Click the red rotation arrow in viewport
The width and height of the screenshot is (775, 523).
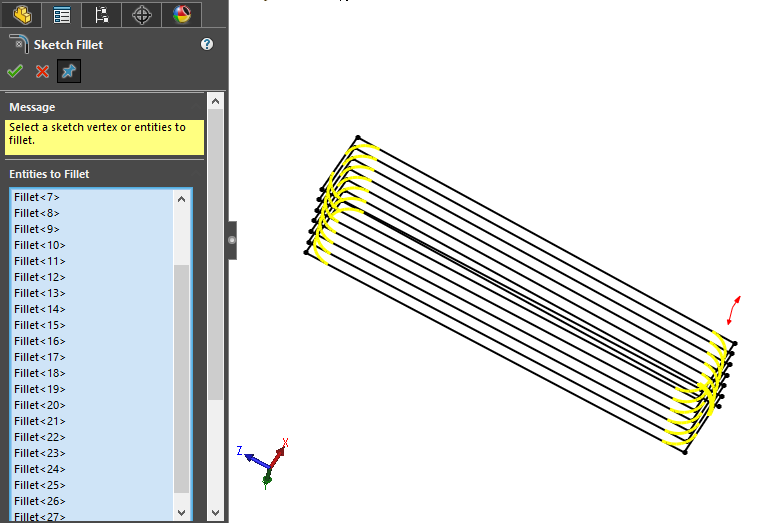click(733, 310)
